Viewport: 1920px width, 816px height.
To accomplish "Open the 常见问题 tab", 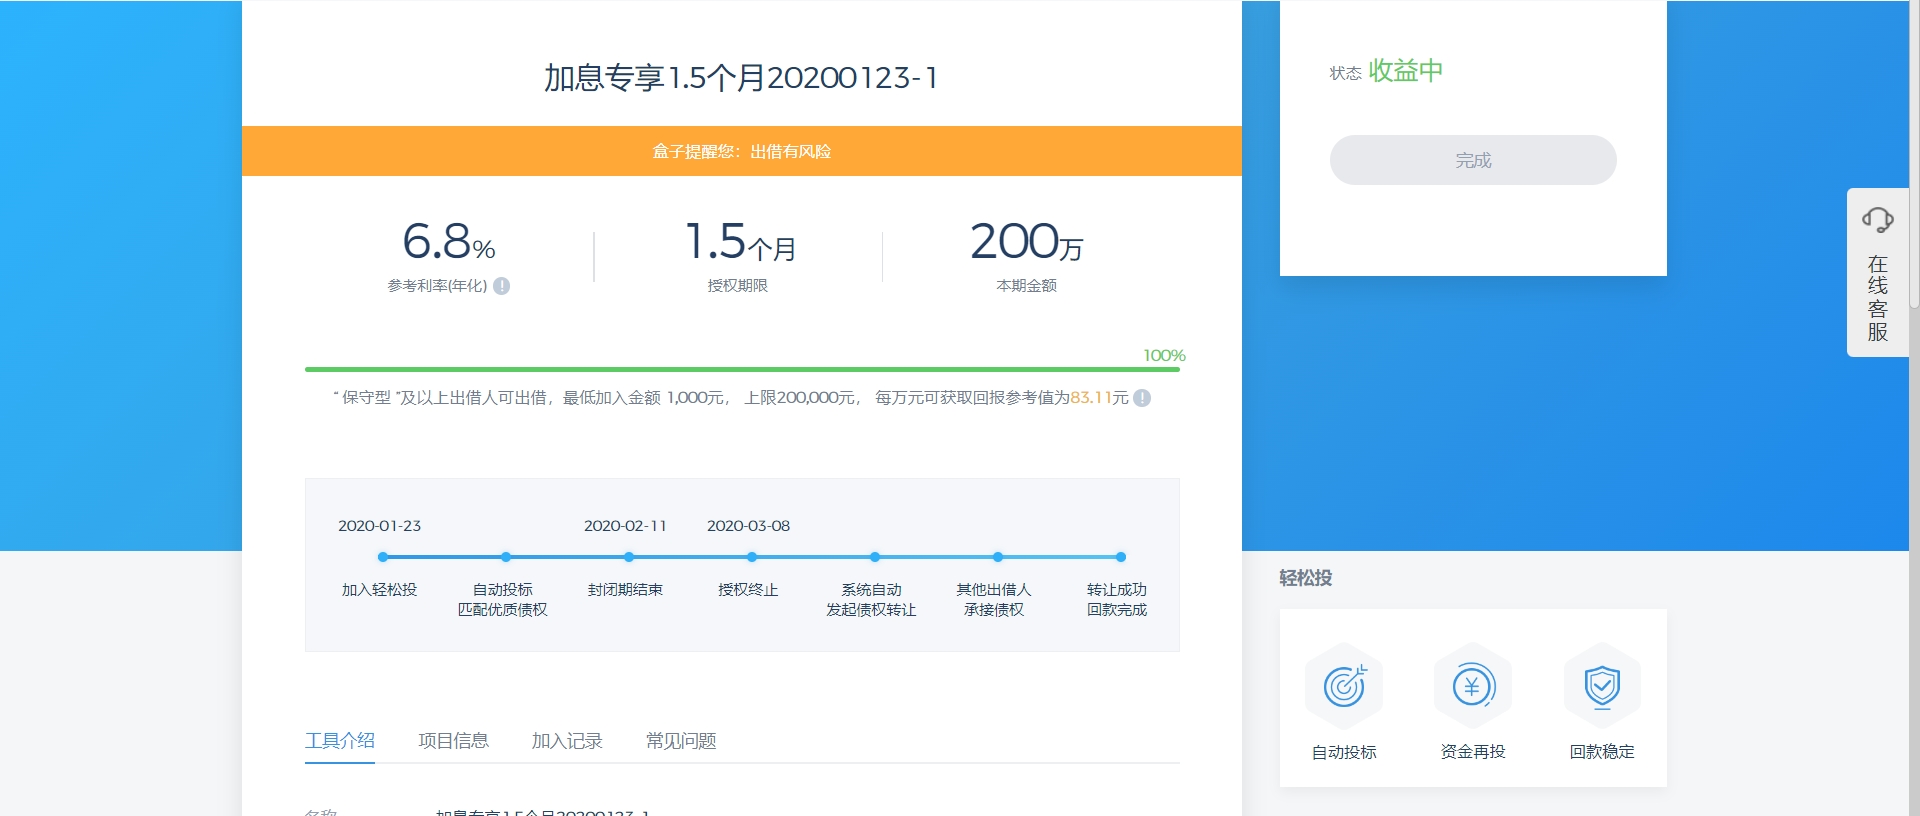I will tap(681, 741).
